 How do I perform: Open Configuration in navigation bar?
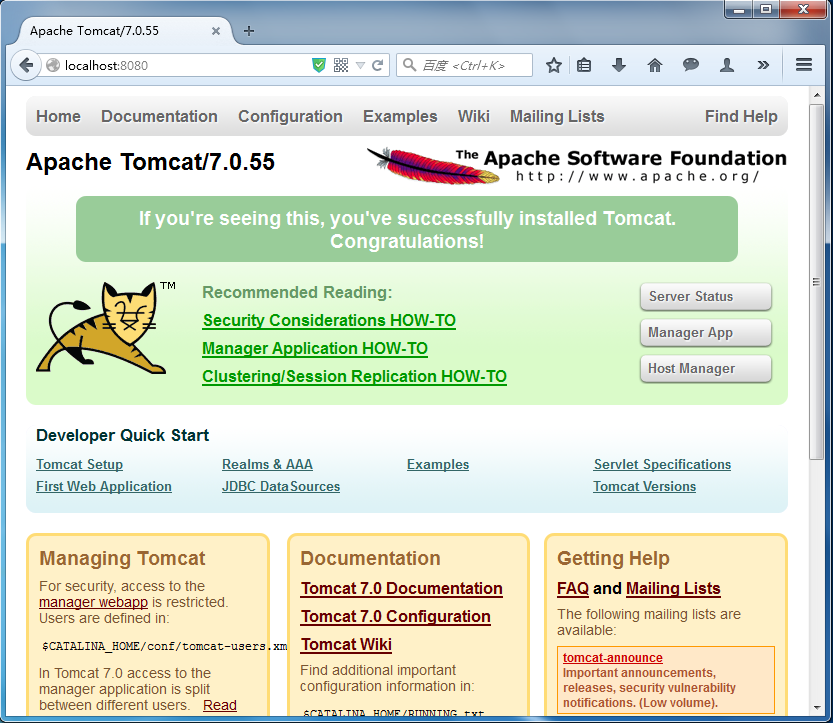tap(290, 116)
